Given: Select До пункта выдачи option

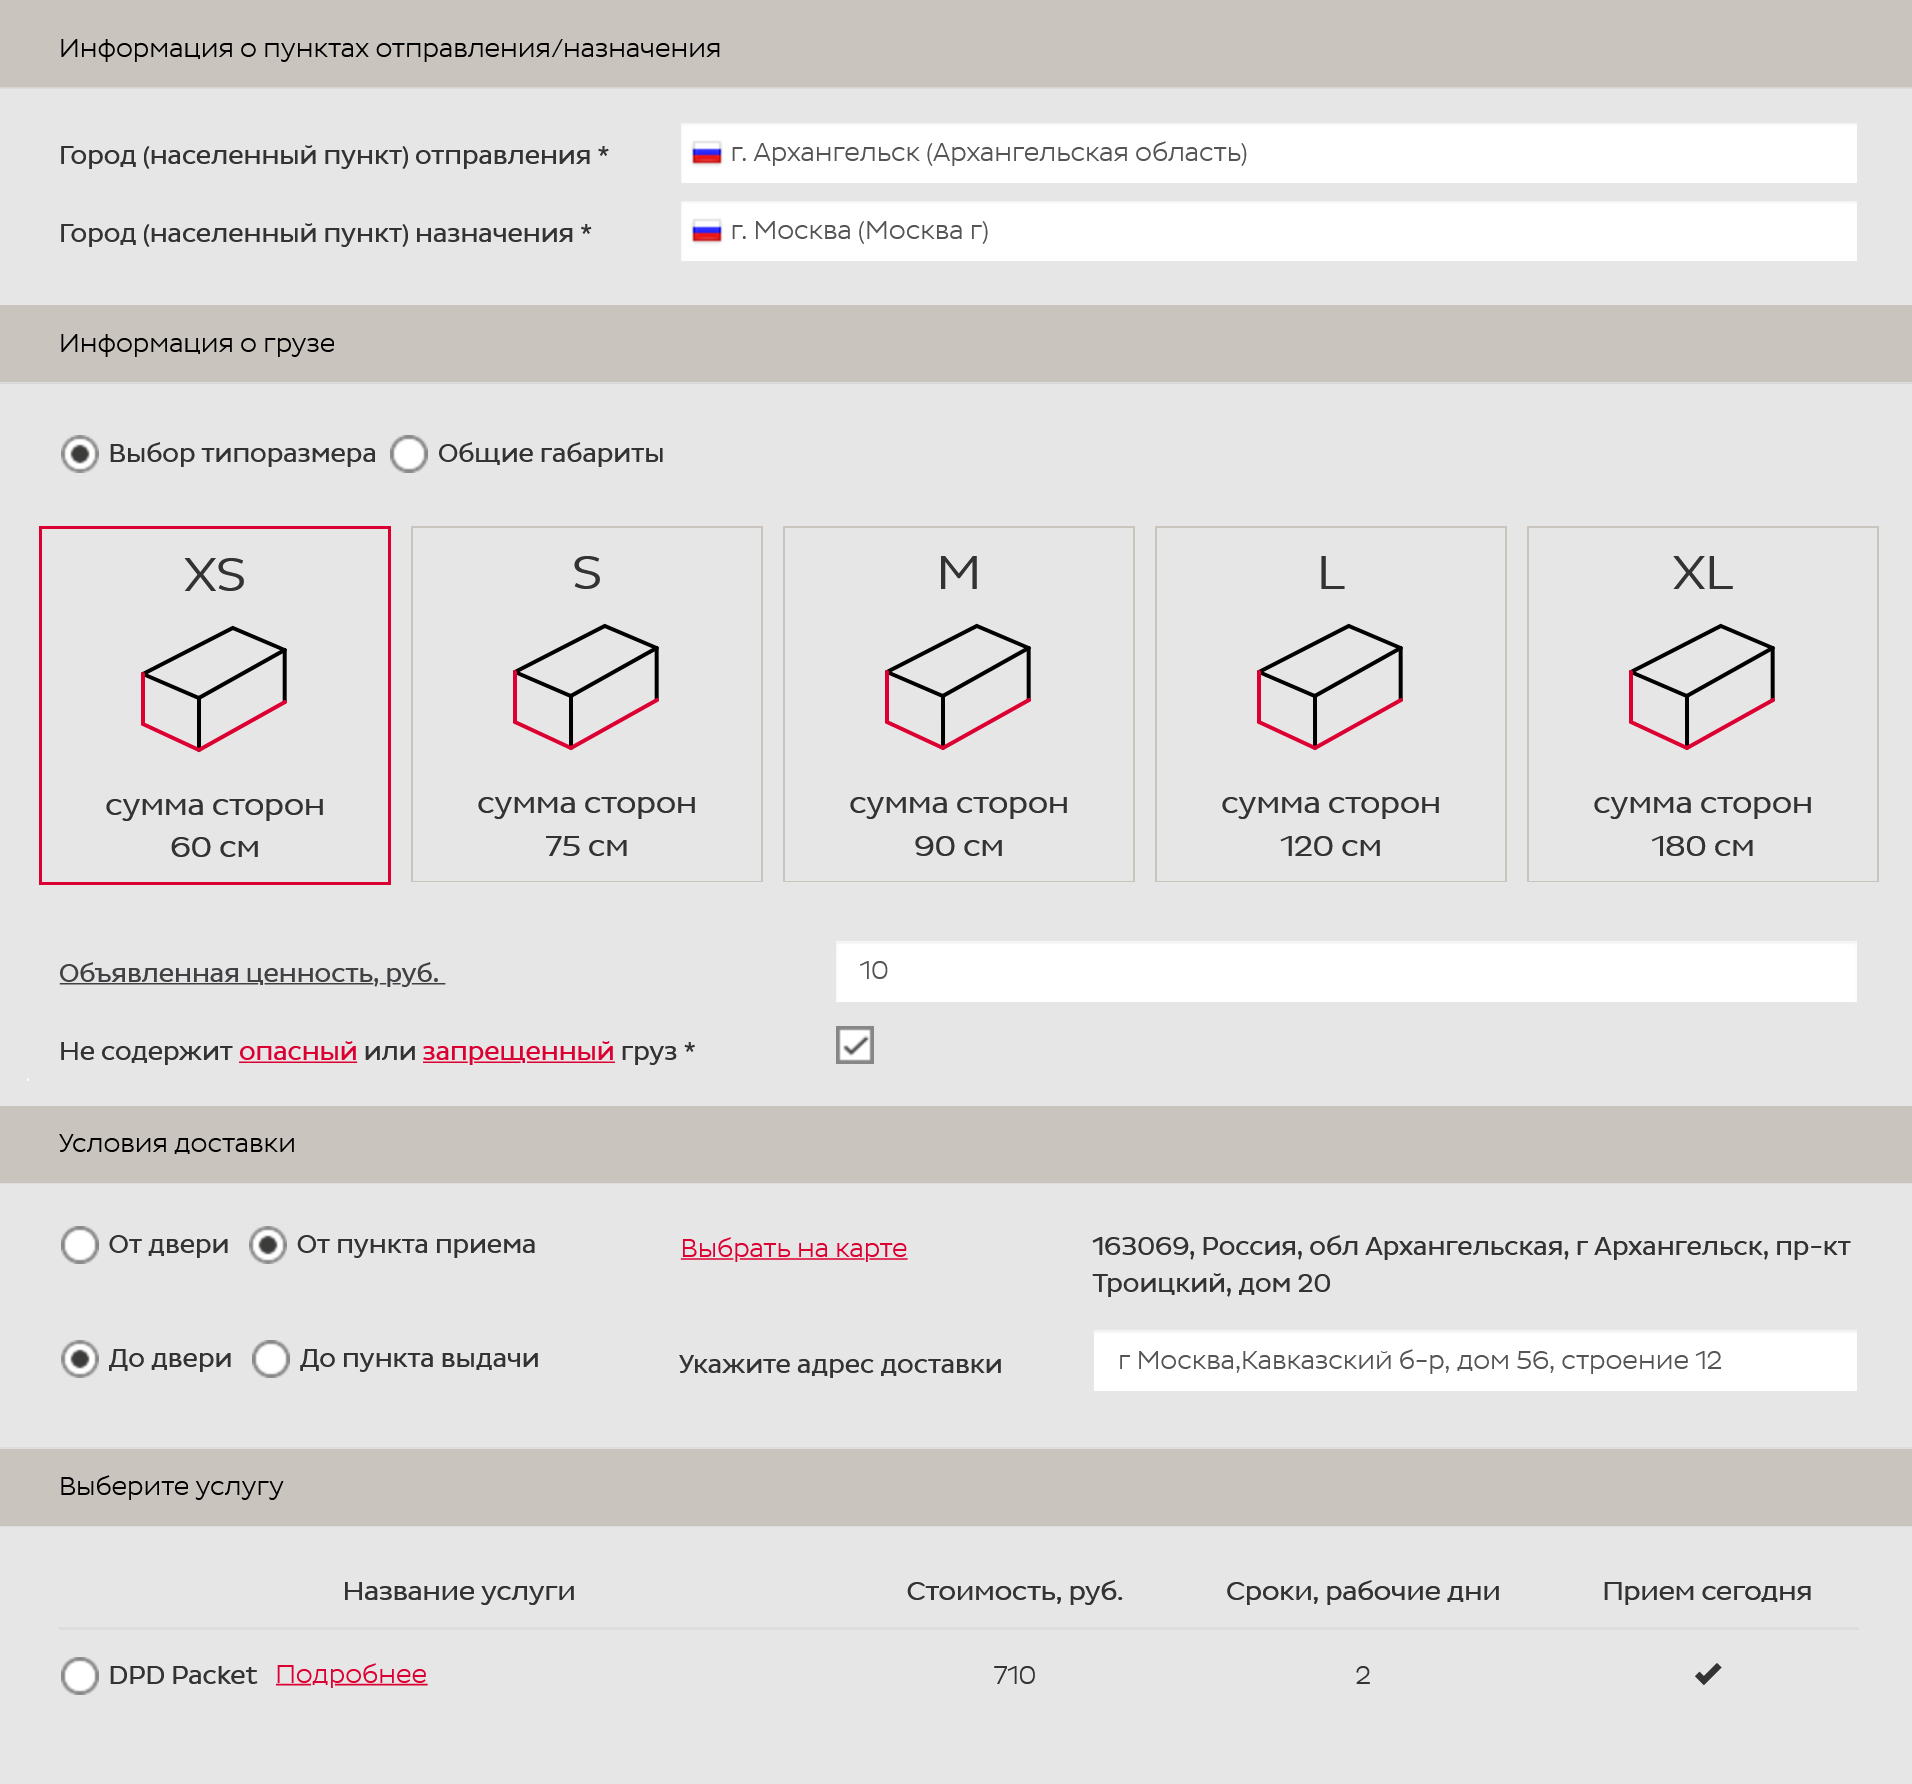Looking at the screenshot, I should (271, 1359).
